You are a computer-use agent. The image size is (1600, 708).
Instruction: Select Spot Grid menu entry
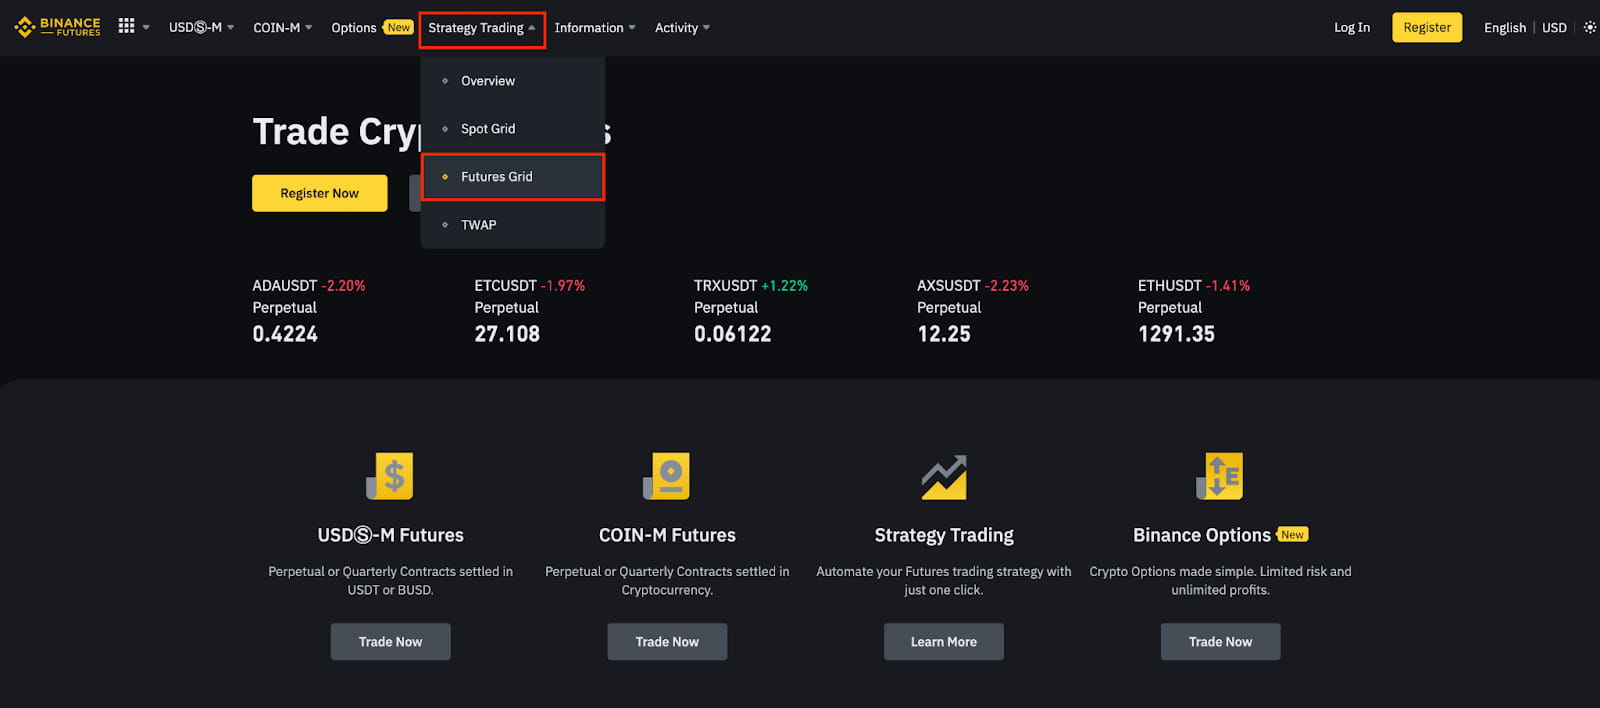coord(513,129)
